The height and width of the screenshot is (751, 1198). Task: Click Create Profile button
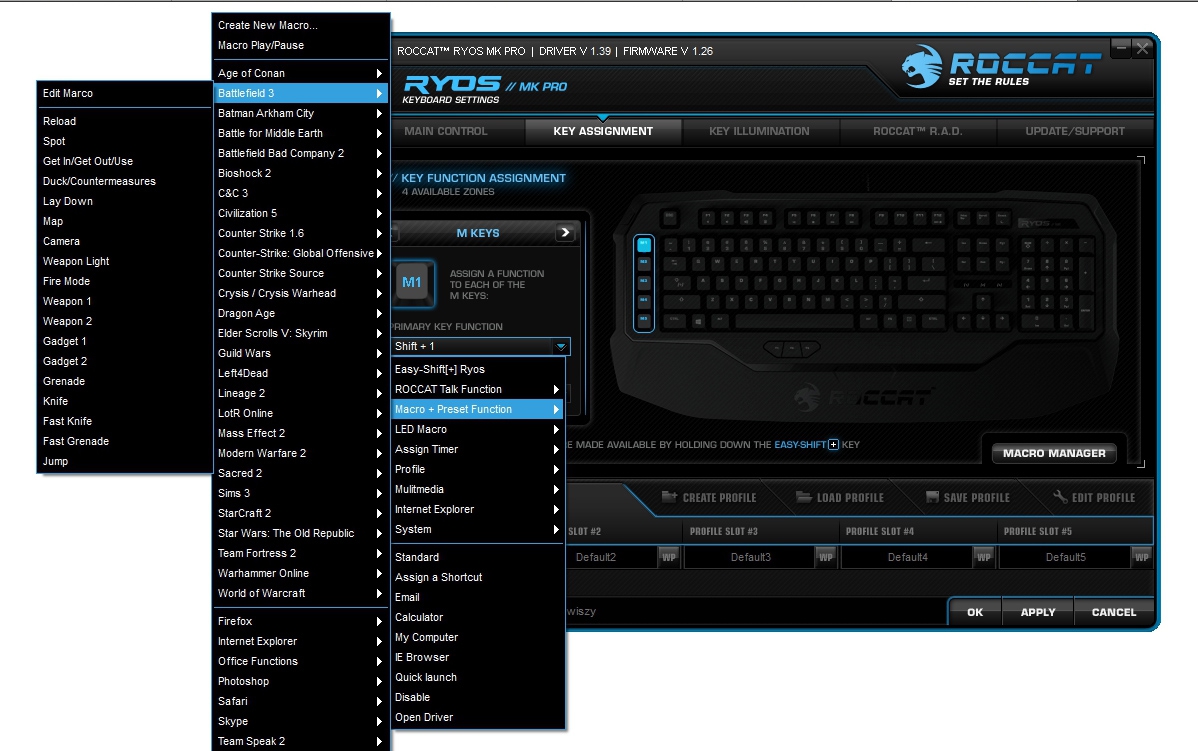point(709,497)
